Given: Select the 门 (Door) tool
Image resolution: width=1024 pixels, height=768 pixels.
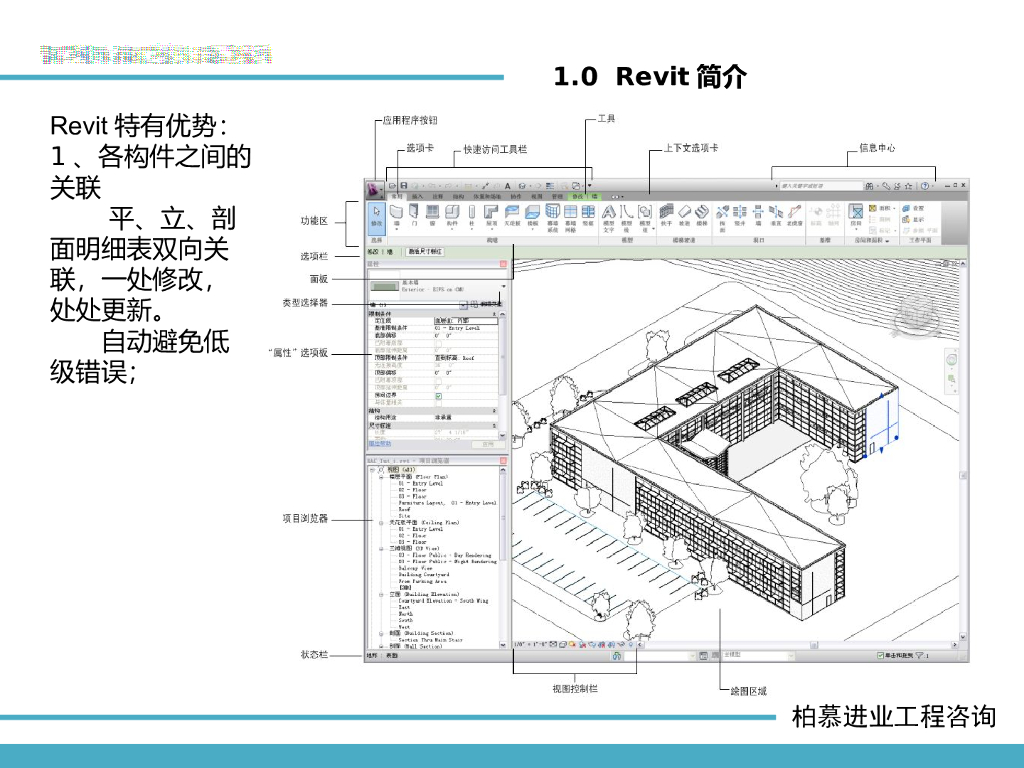Looking at the screenshot, I should [x=414, y=216].
